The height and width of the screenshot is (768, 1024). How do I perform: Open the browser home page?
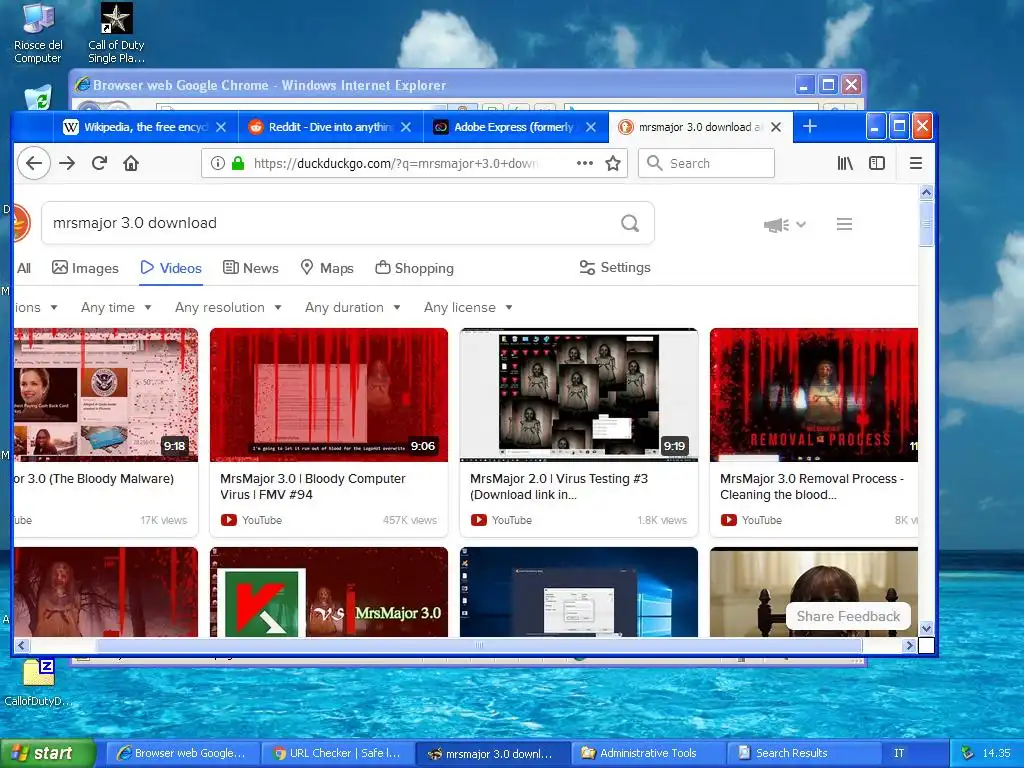coord(131,163)
